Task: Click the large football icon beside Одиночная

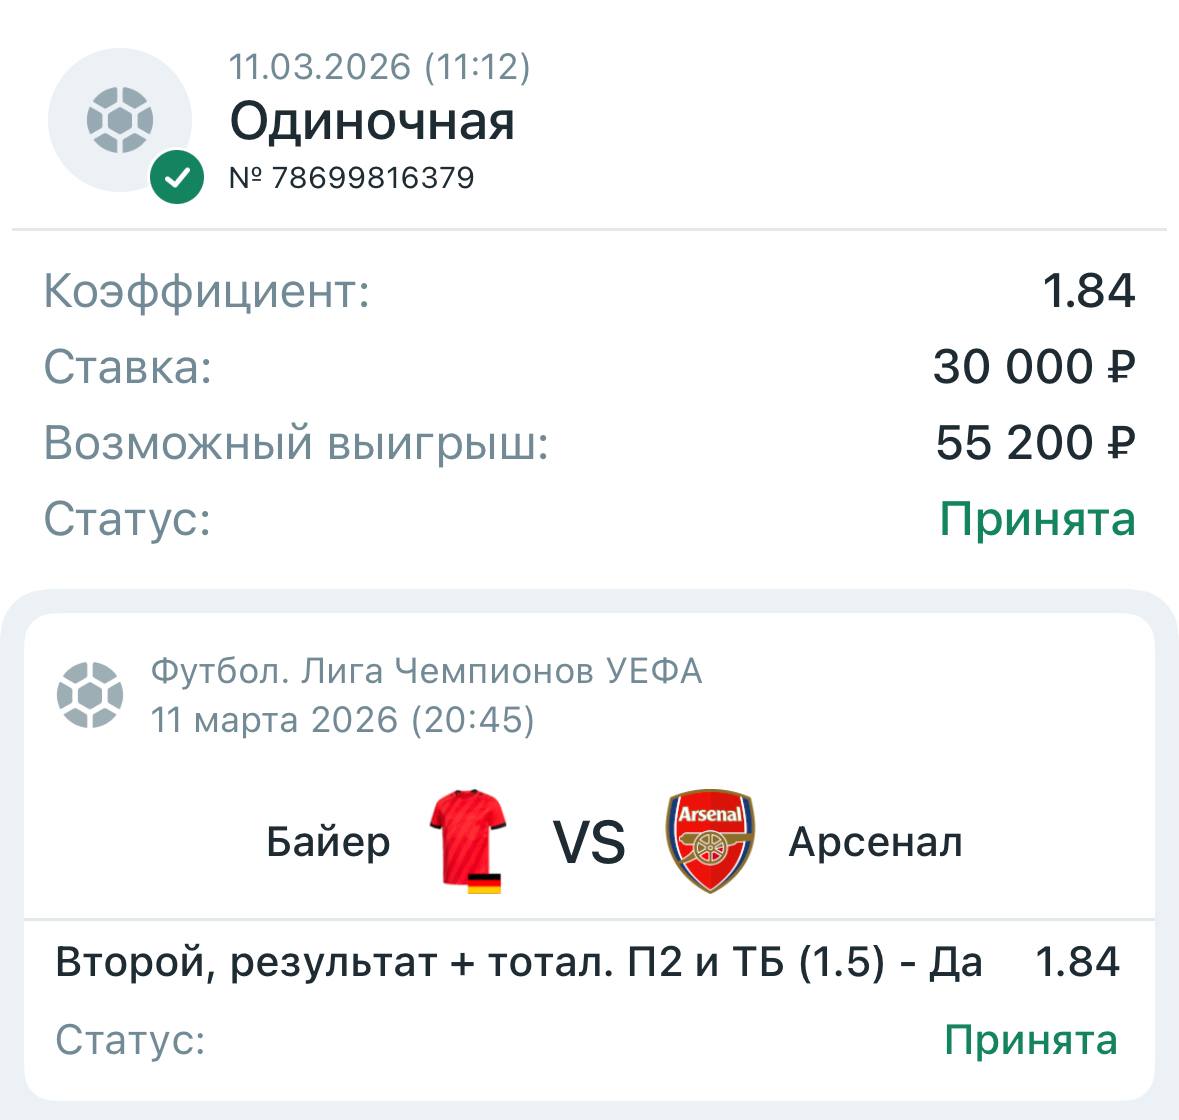Action: pyautogui.click(x=119, y=120)
